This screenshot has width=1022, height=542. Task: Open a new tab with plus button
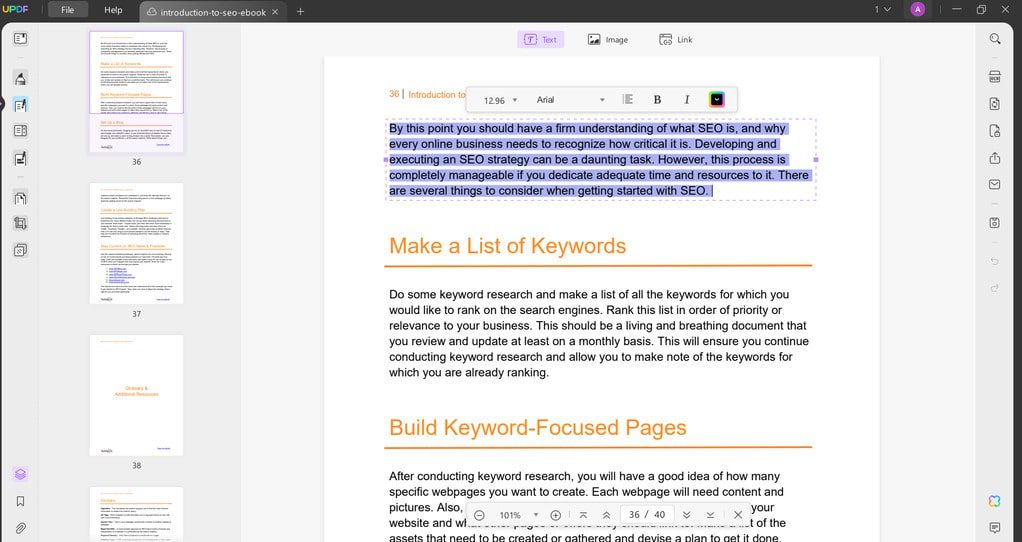click(300, 11)
